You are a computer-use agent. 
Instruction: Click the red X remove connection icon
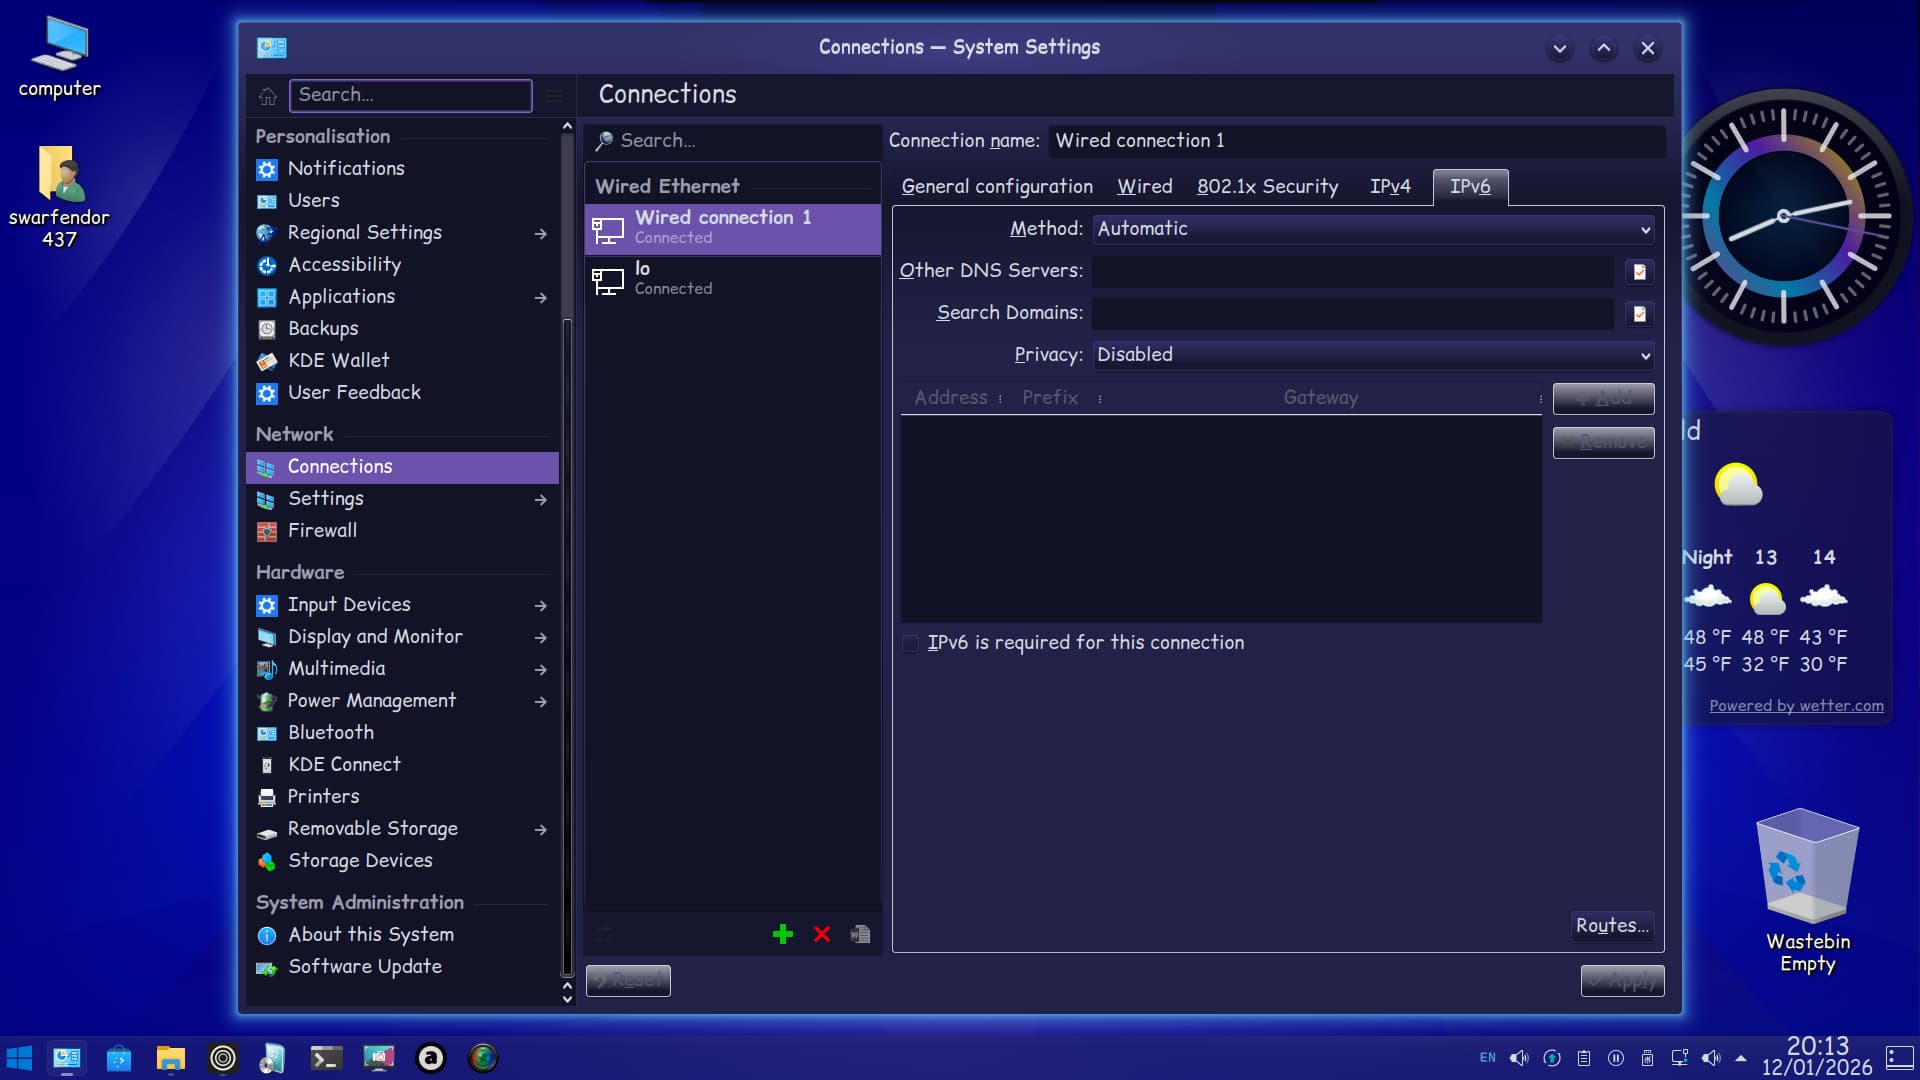(822, 934)
